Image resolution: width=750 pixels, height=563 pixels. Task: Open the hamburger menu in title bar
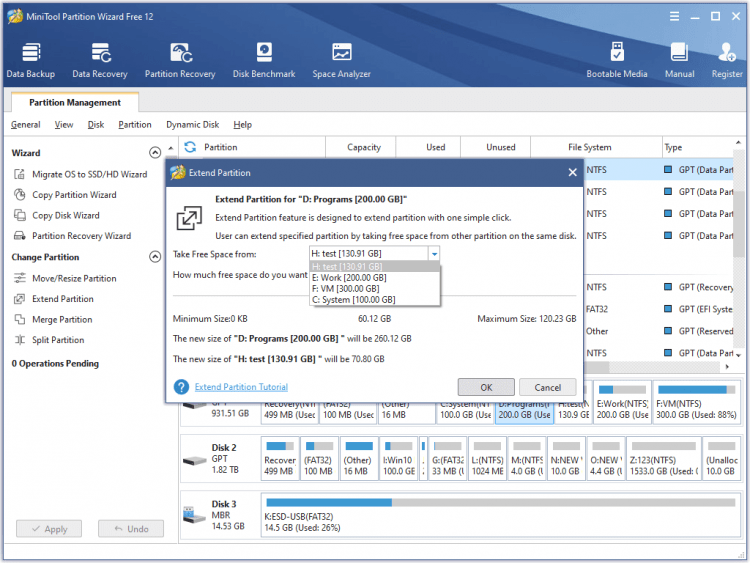[x=674, y=16]
